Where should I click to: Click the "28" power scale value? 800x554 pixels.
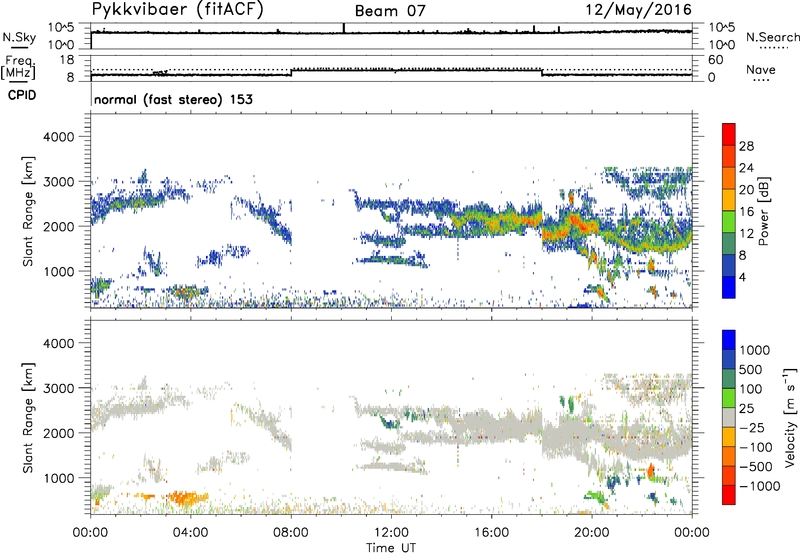(x=746, y=146)
